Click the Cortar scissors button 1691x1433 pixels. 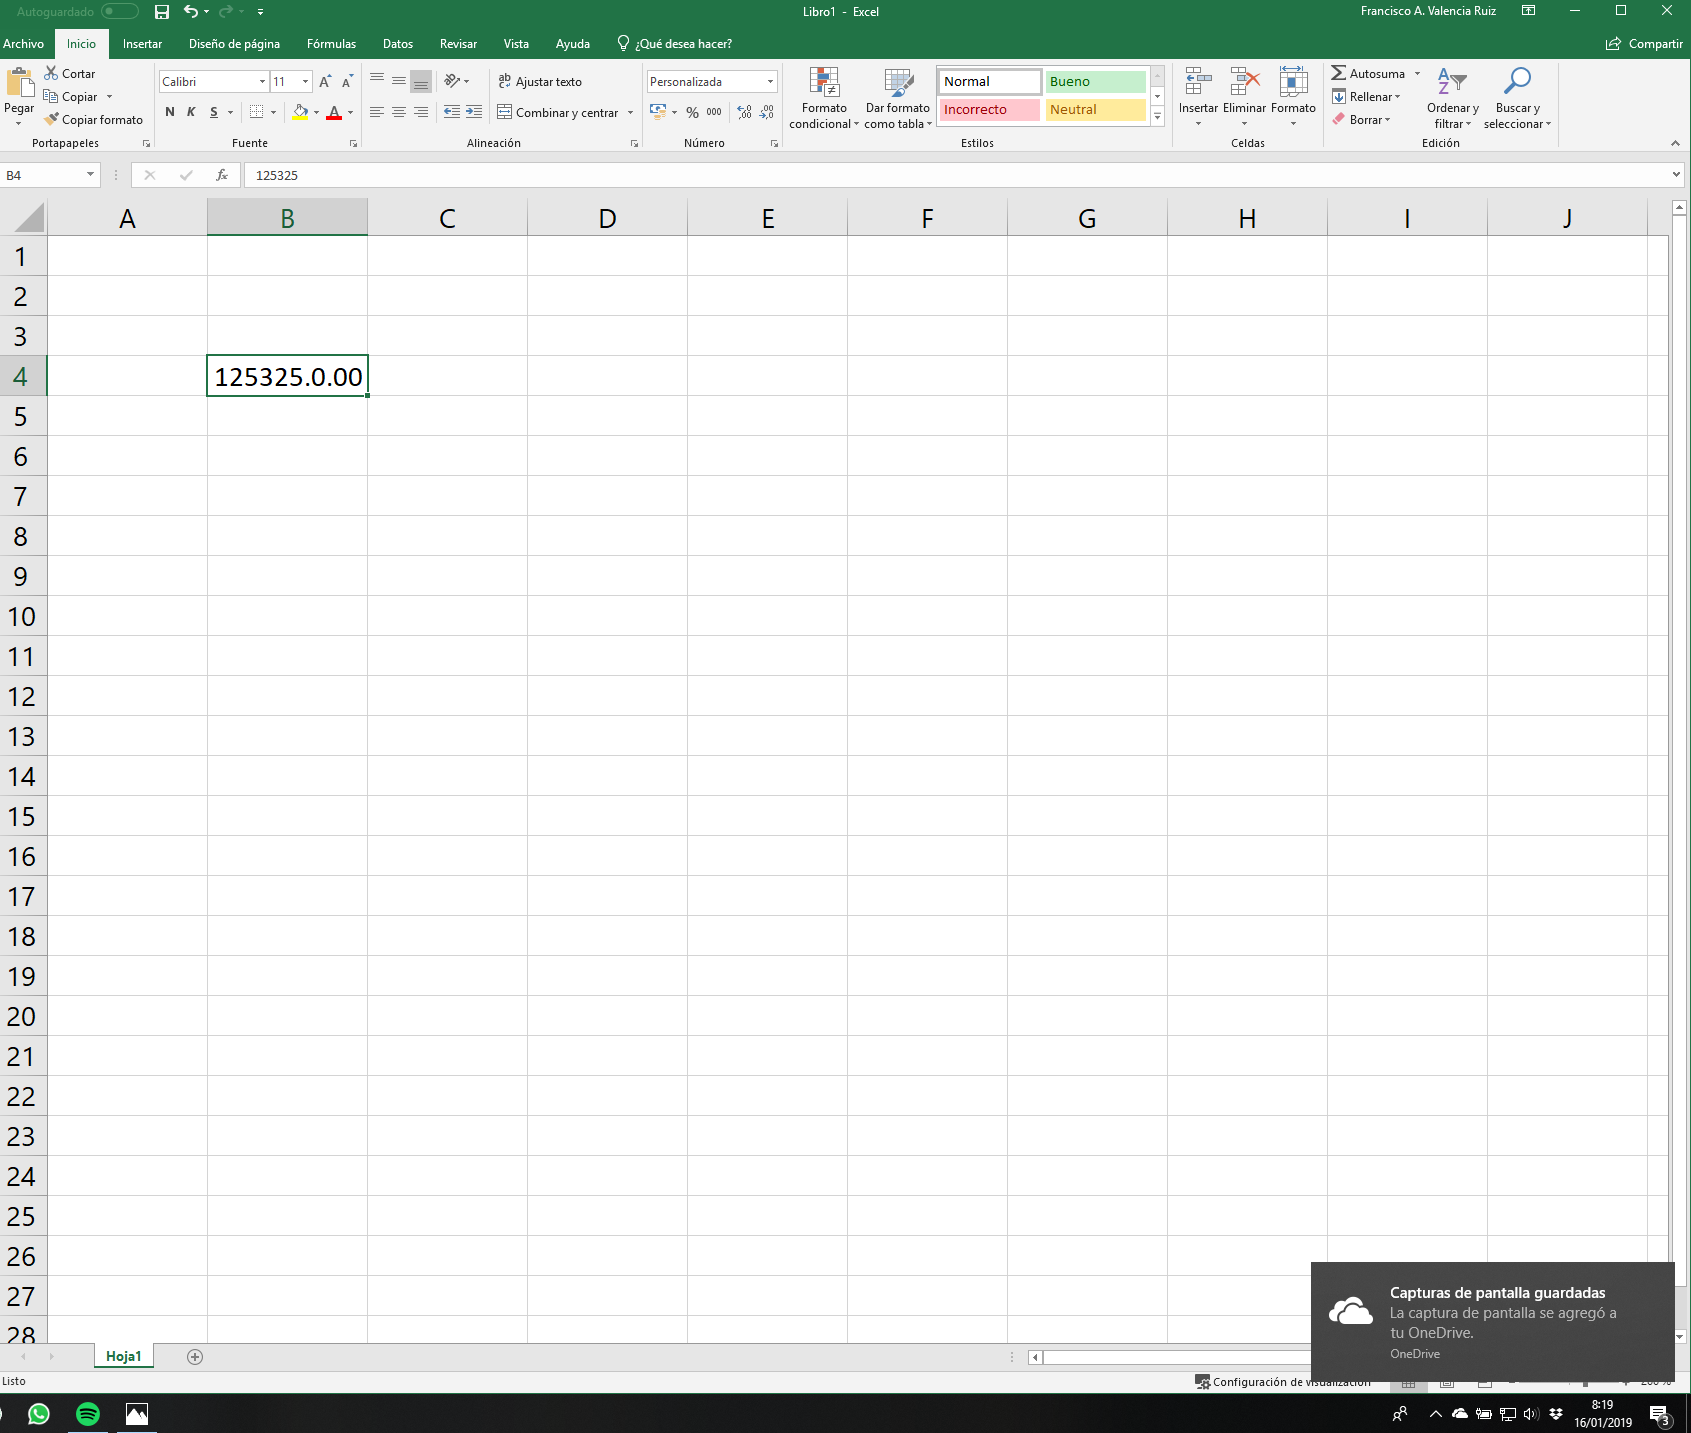(70, 74)
